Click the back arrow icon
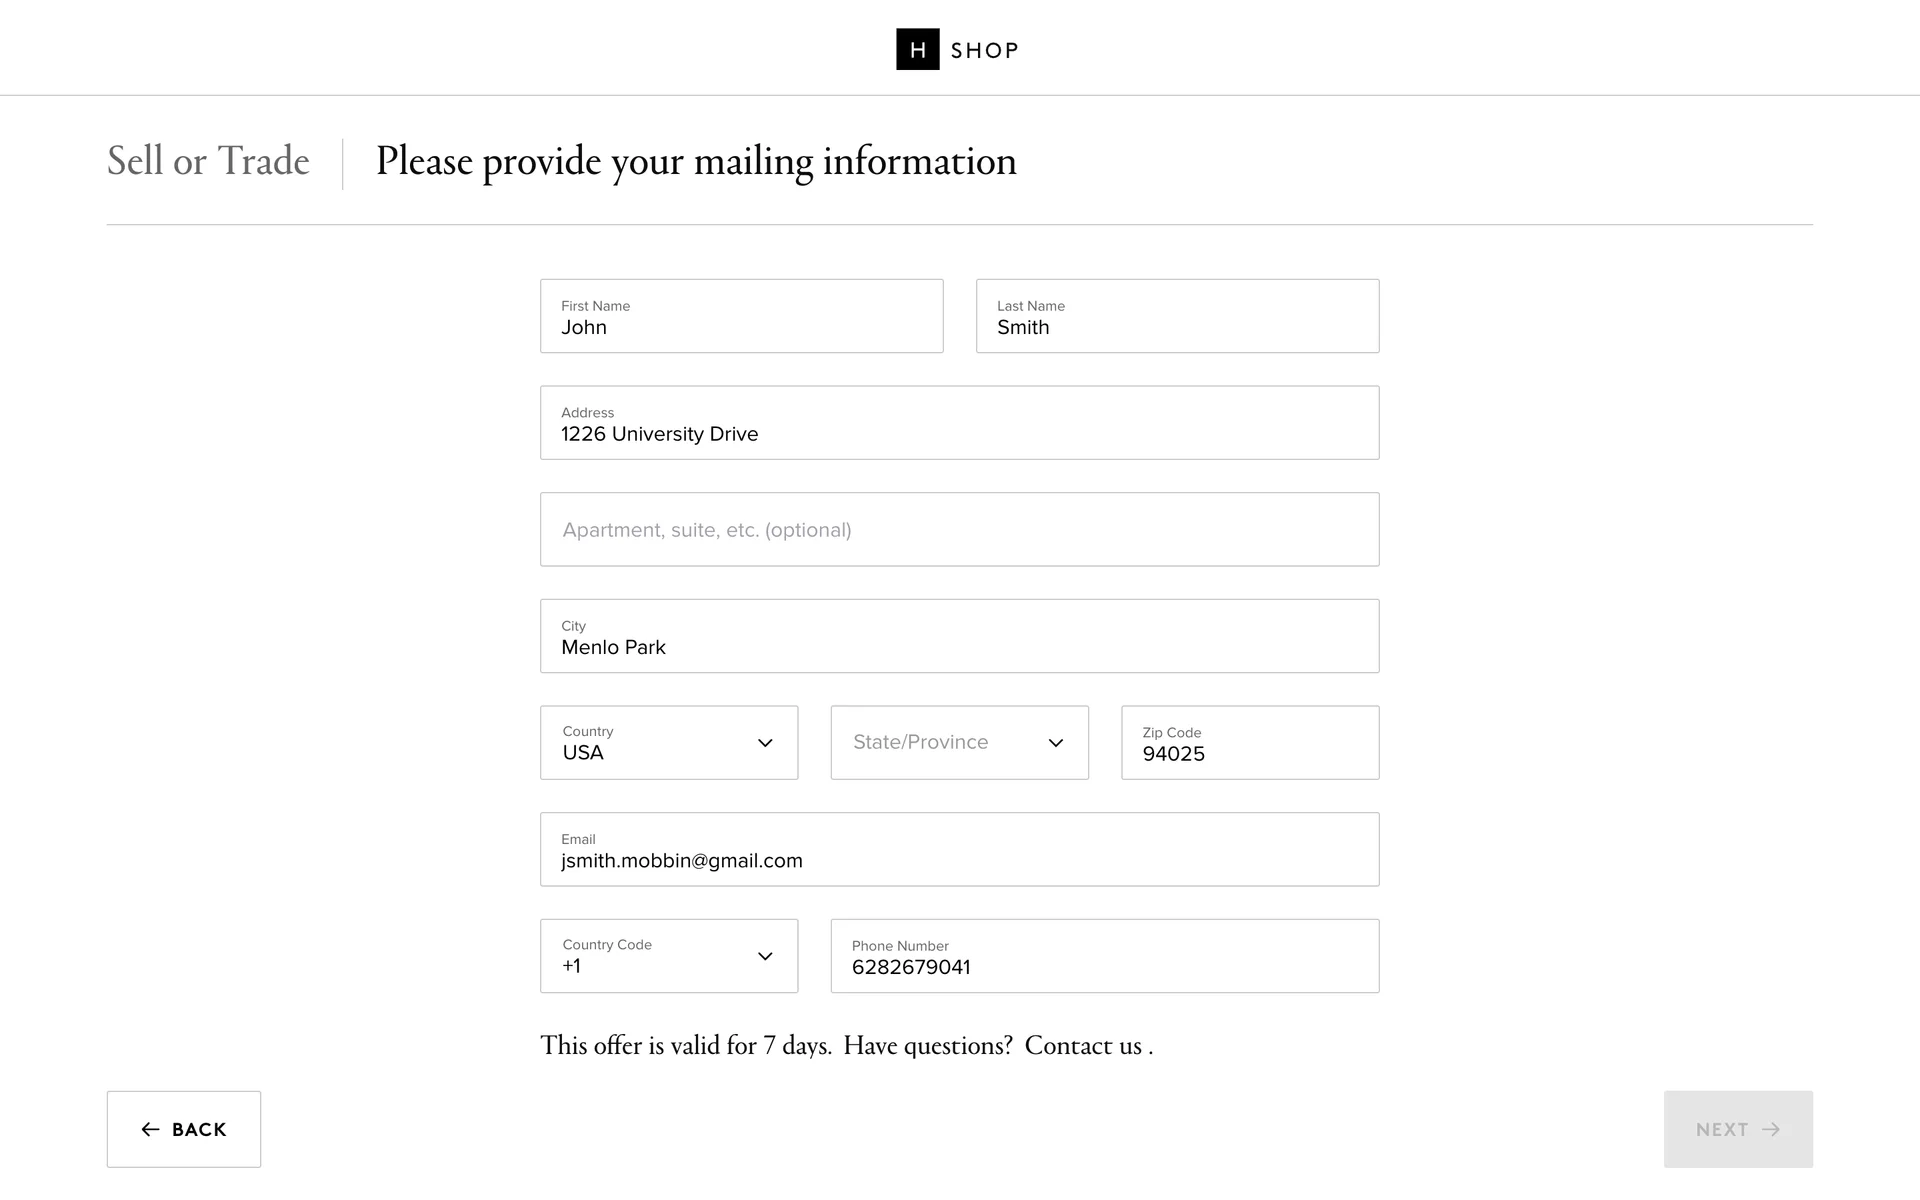Screen dimensions: 1920x1200 [150, 1129]
